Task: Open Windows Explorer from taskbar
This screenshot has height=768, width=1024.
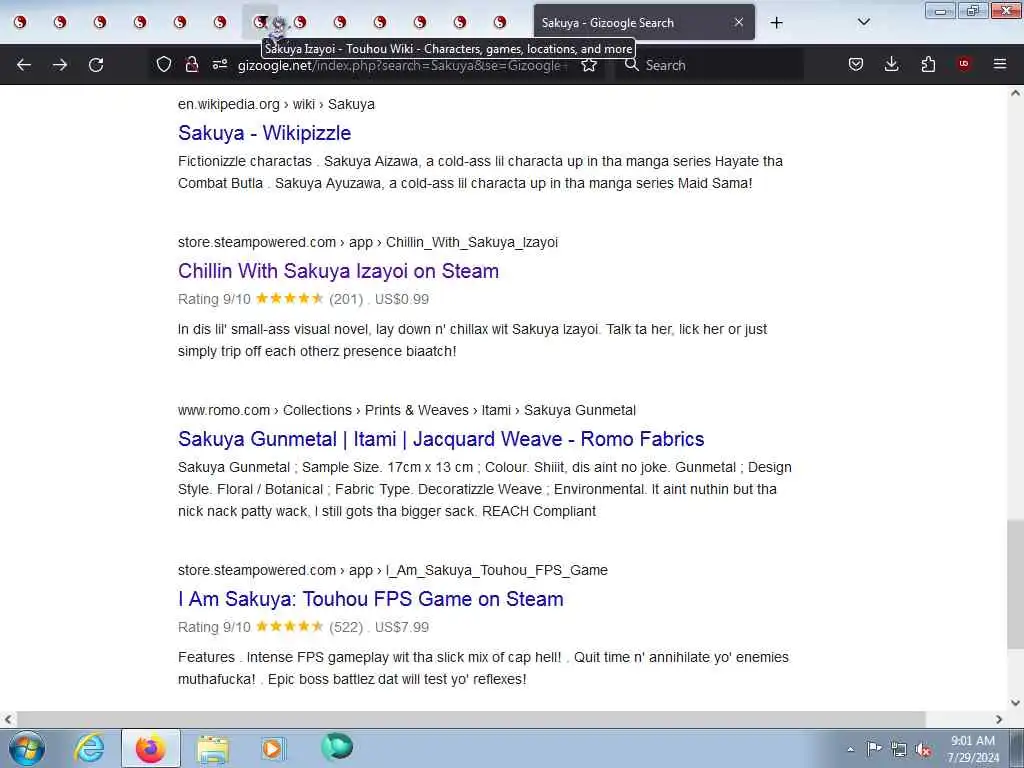Action: [x=213, y=748]
